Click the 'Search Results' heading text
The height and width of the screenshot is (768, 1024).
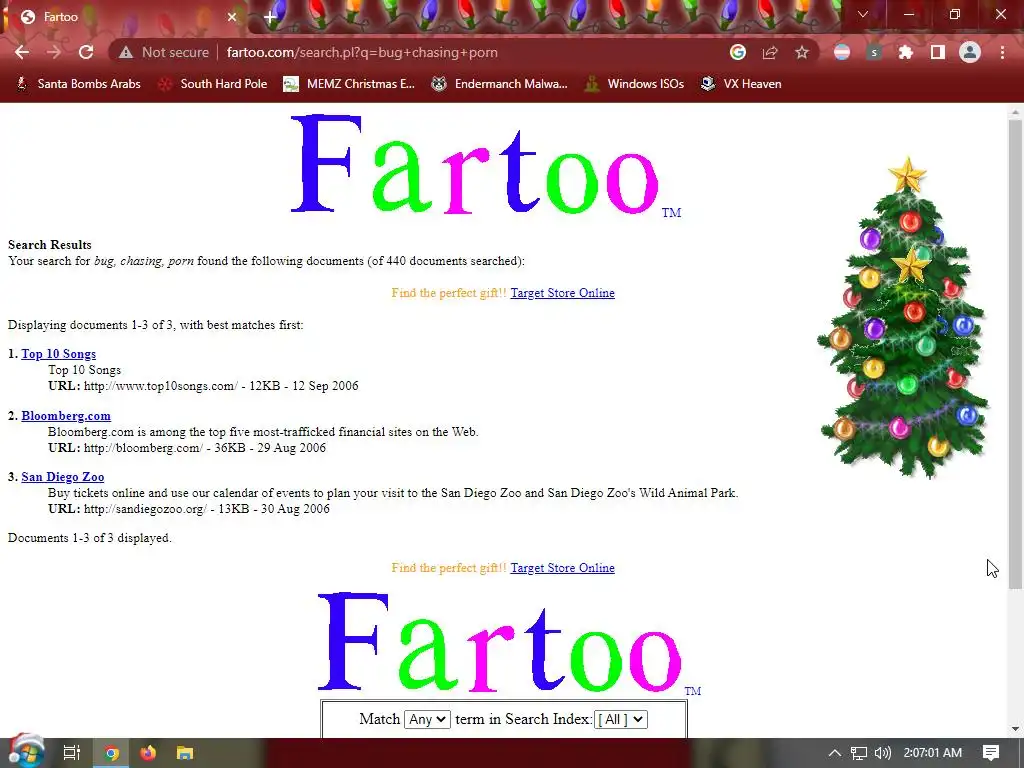coord(50,245)
